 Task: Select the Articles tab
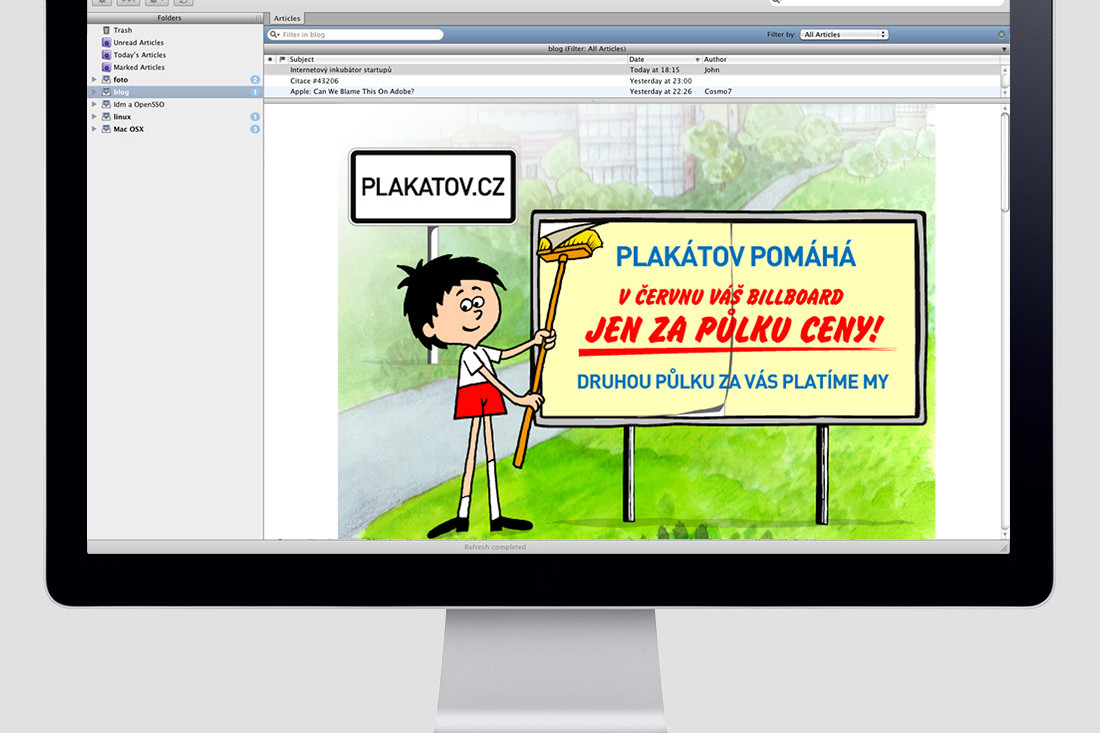287,18
